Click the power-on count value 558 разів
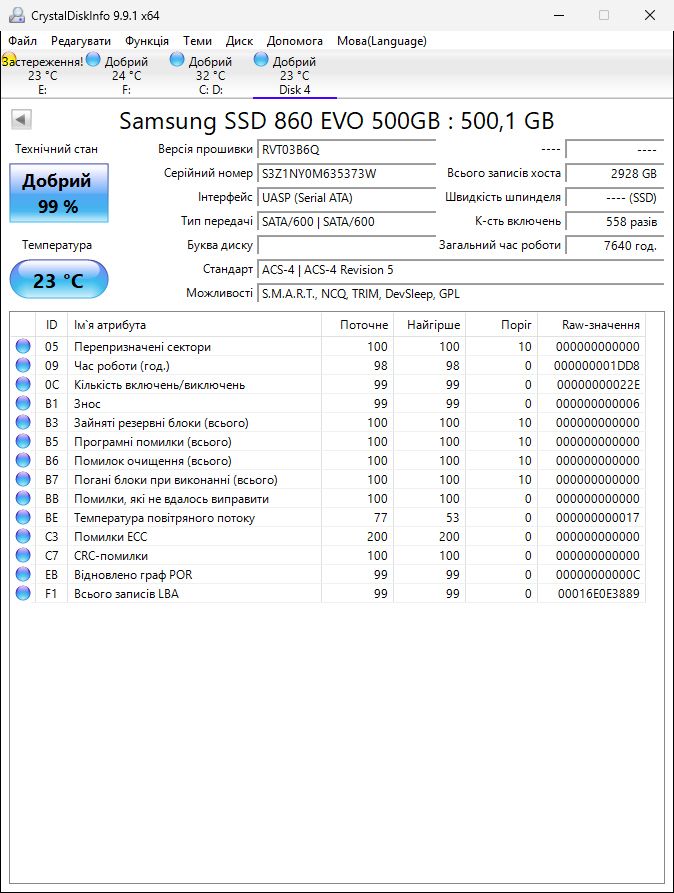The image size is (674, 893). tap(615, 222)
